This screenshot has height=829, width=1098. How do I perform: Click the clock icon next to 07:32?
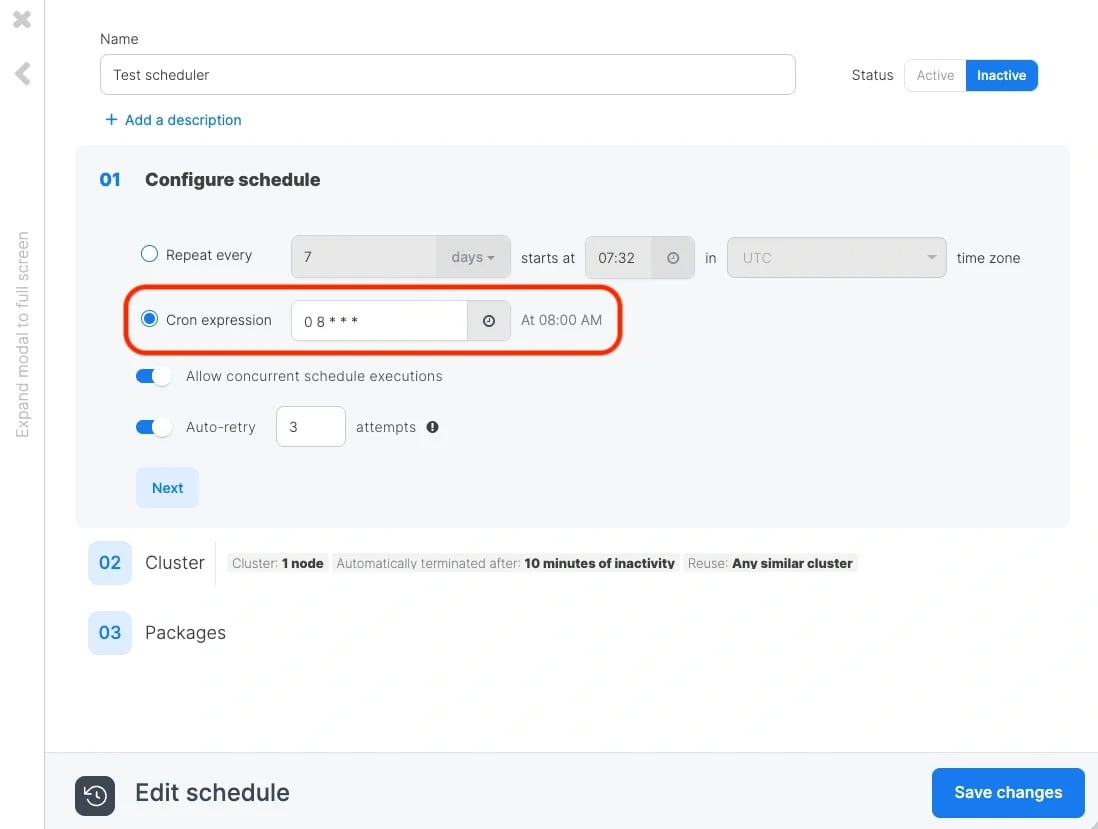[673, 258]
